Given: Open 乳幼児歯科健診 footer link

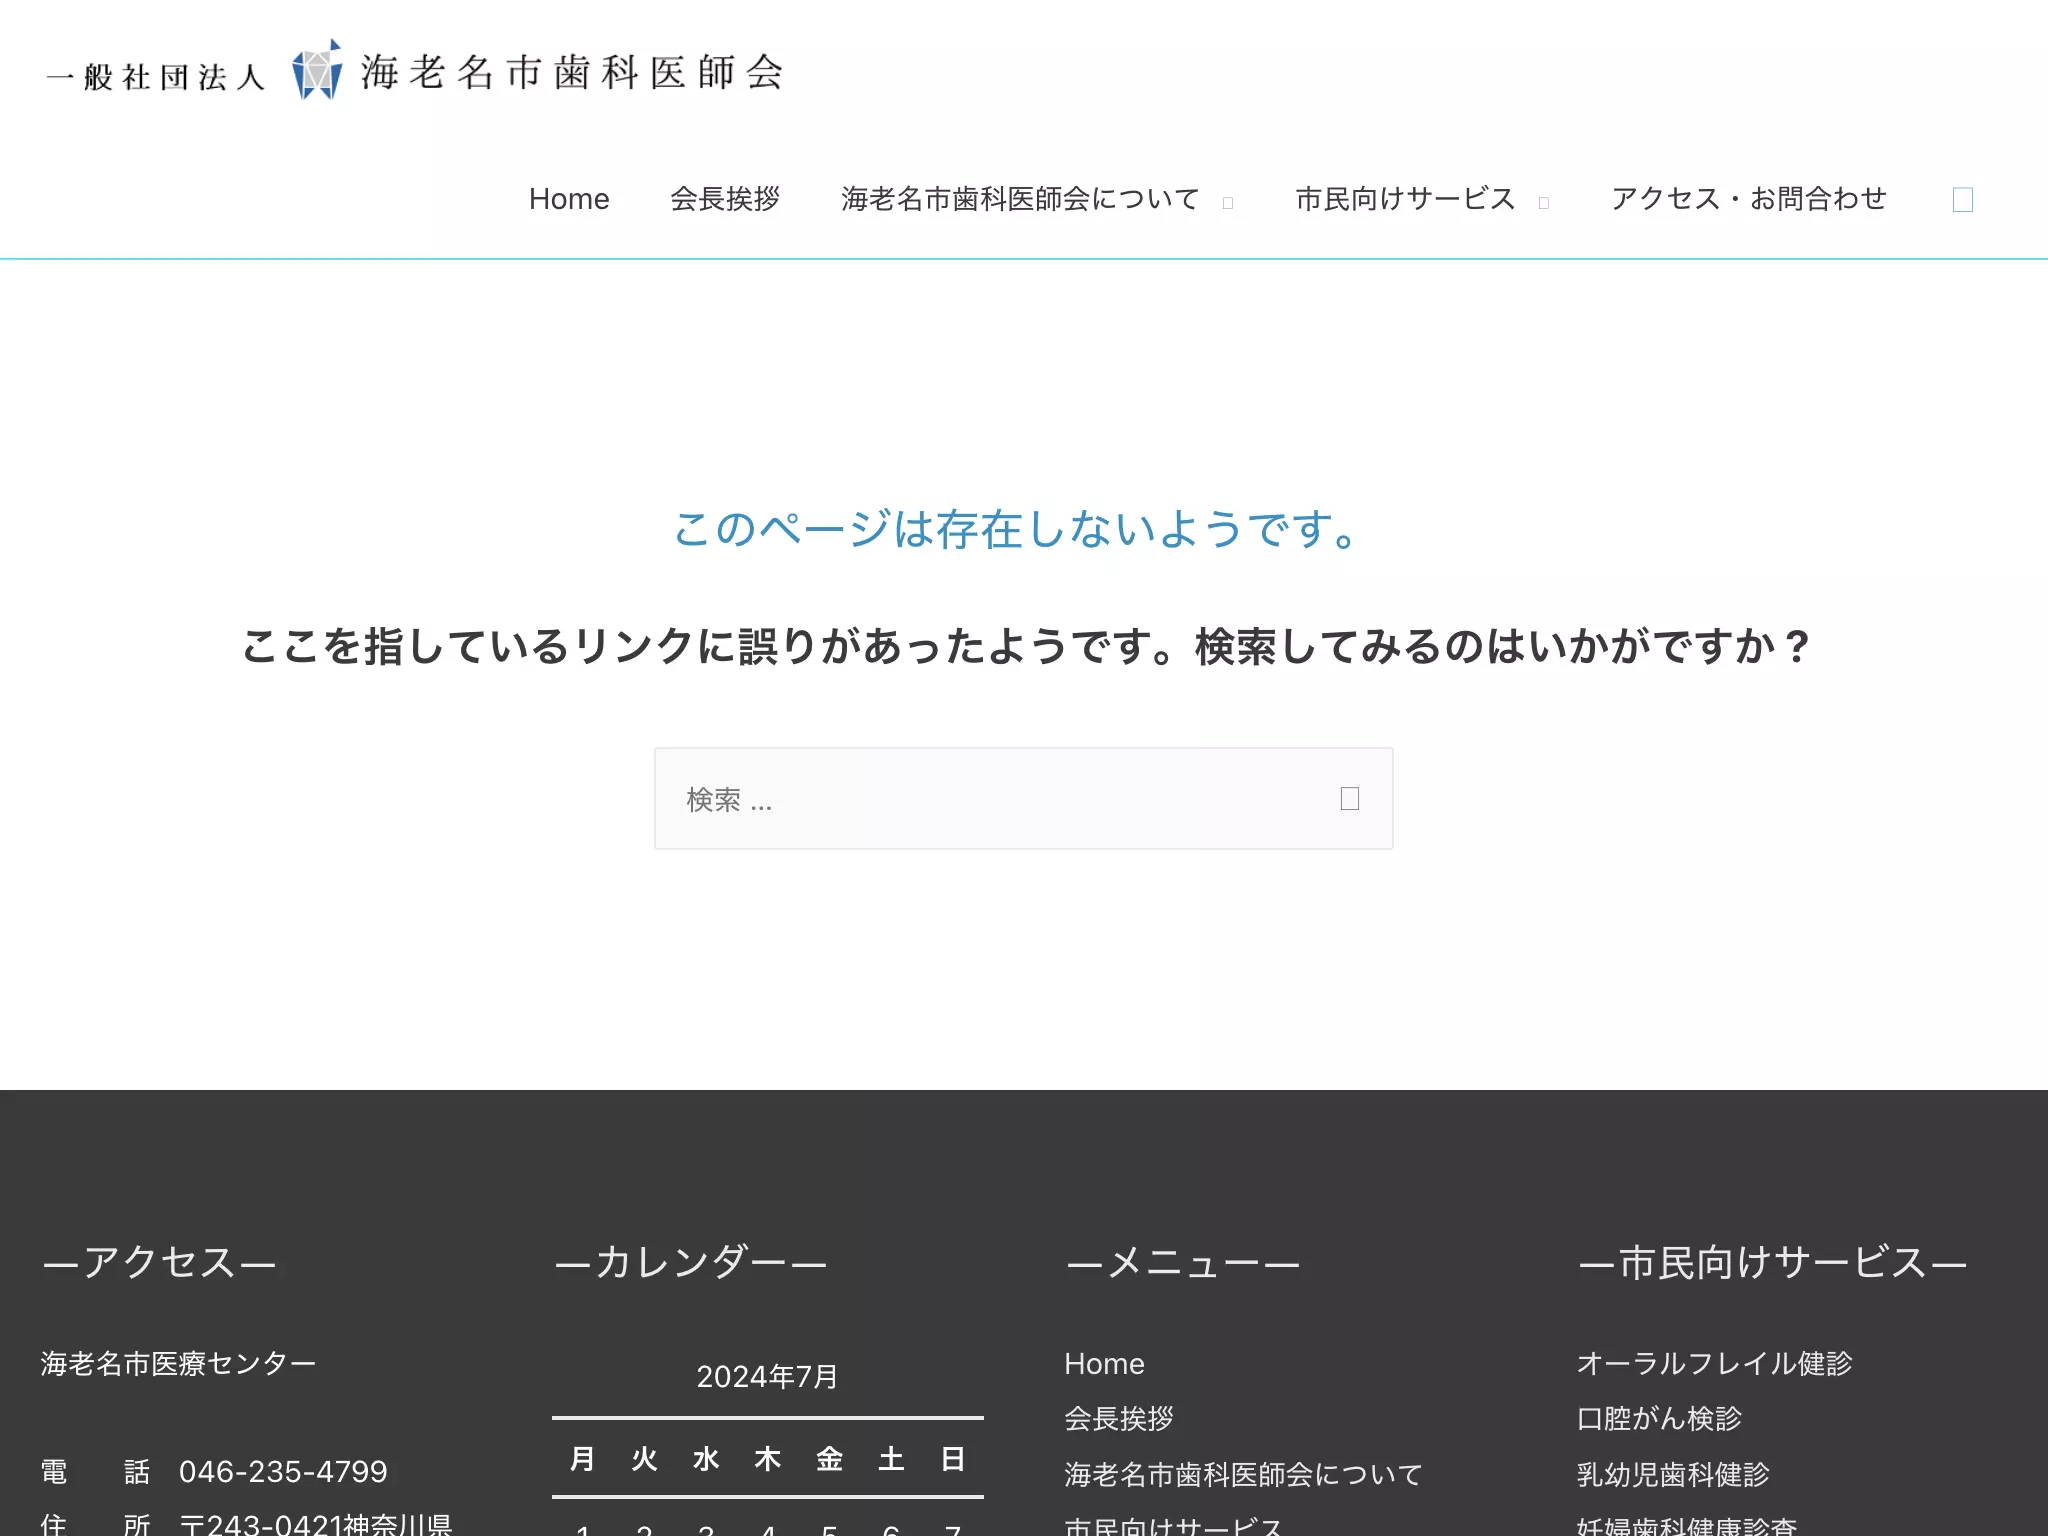Looking at the screenshot, I should [1673, 1474].
